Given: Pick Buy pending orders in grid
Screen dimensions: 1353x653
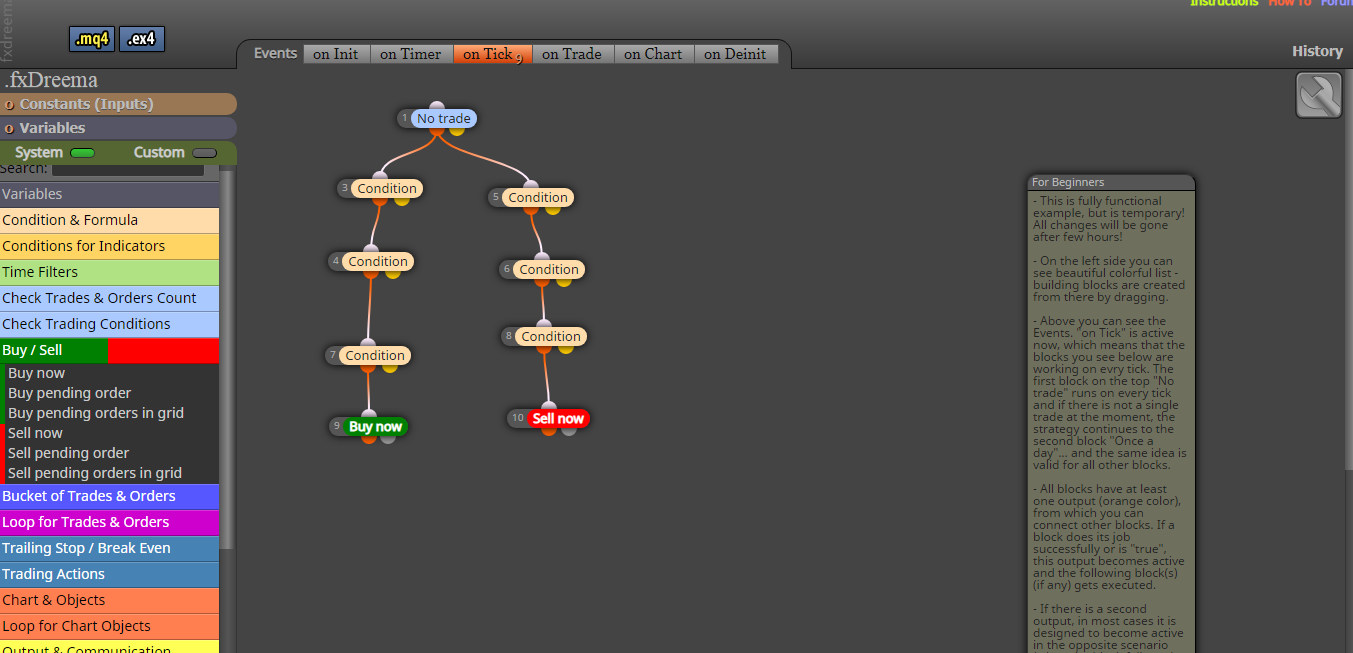Looking at the screenshot, I should click(95, 413).
